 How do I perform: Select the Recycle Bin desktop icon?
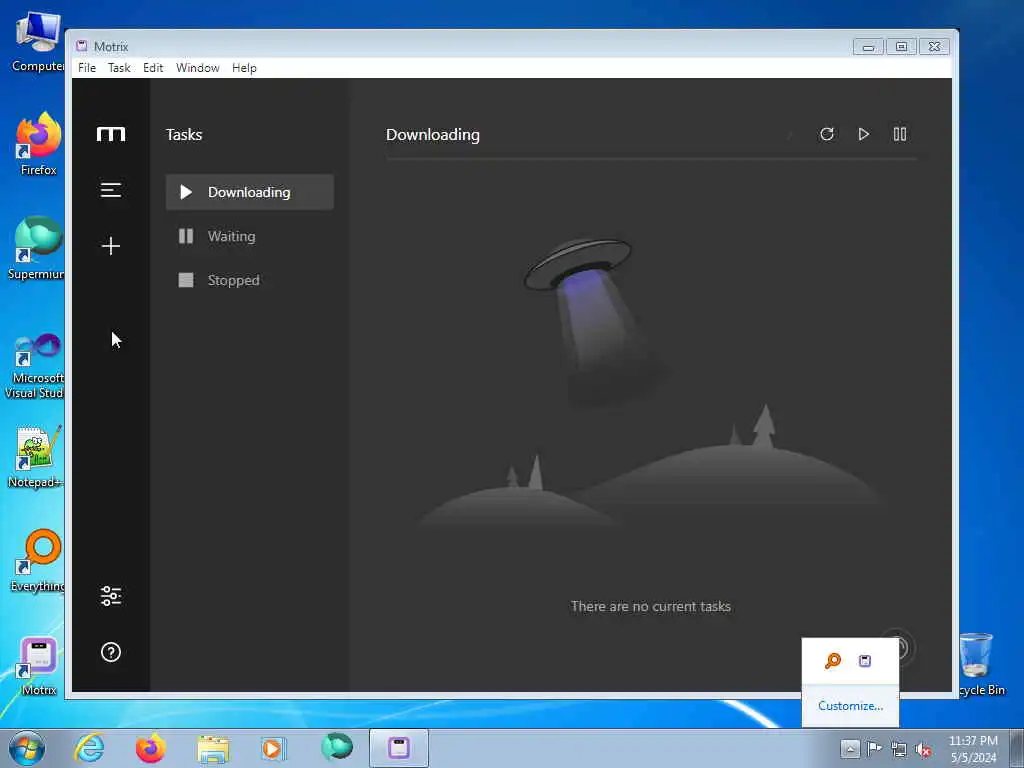tap(980, 664)
